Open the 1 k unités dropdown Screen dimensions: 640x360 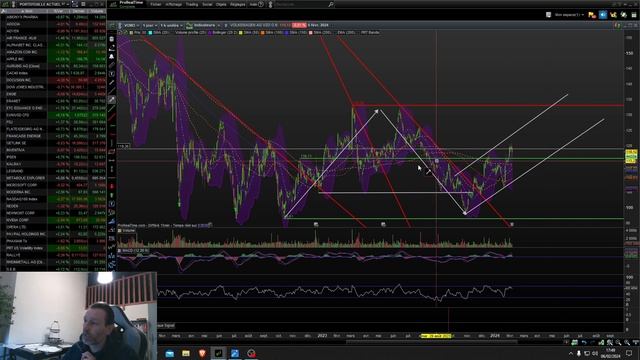point(171,25)
